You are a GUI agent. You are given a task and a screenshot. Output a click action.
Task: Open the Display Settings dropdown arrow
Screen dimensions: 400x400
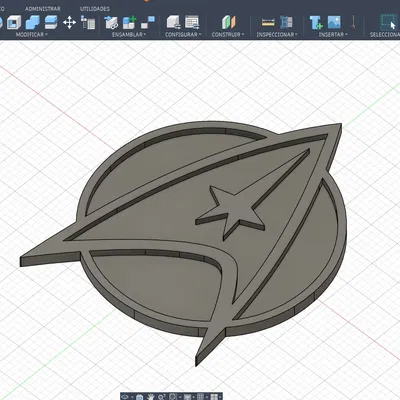tap(193, 397)
